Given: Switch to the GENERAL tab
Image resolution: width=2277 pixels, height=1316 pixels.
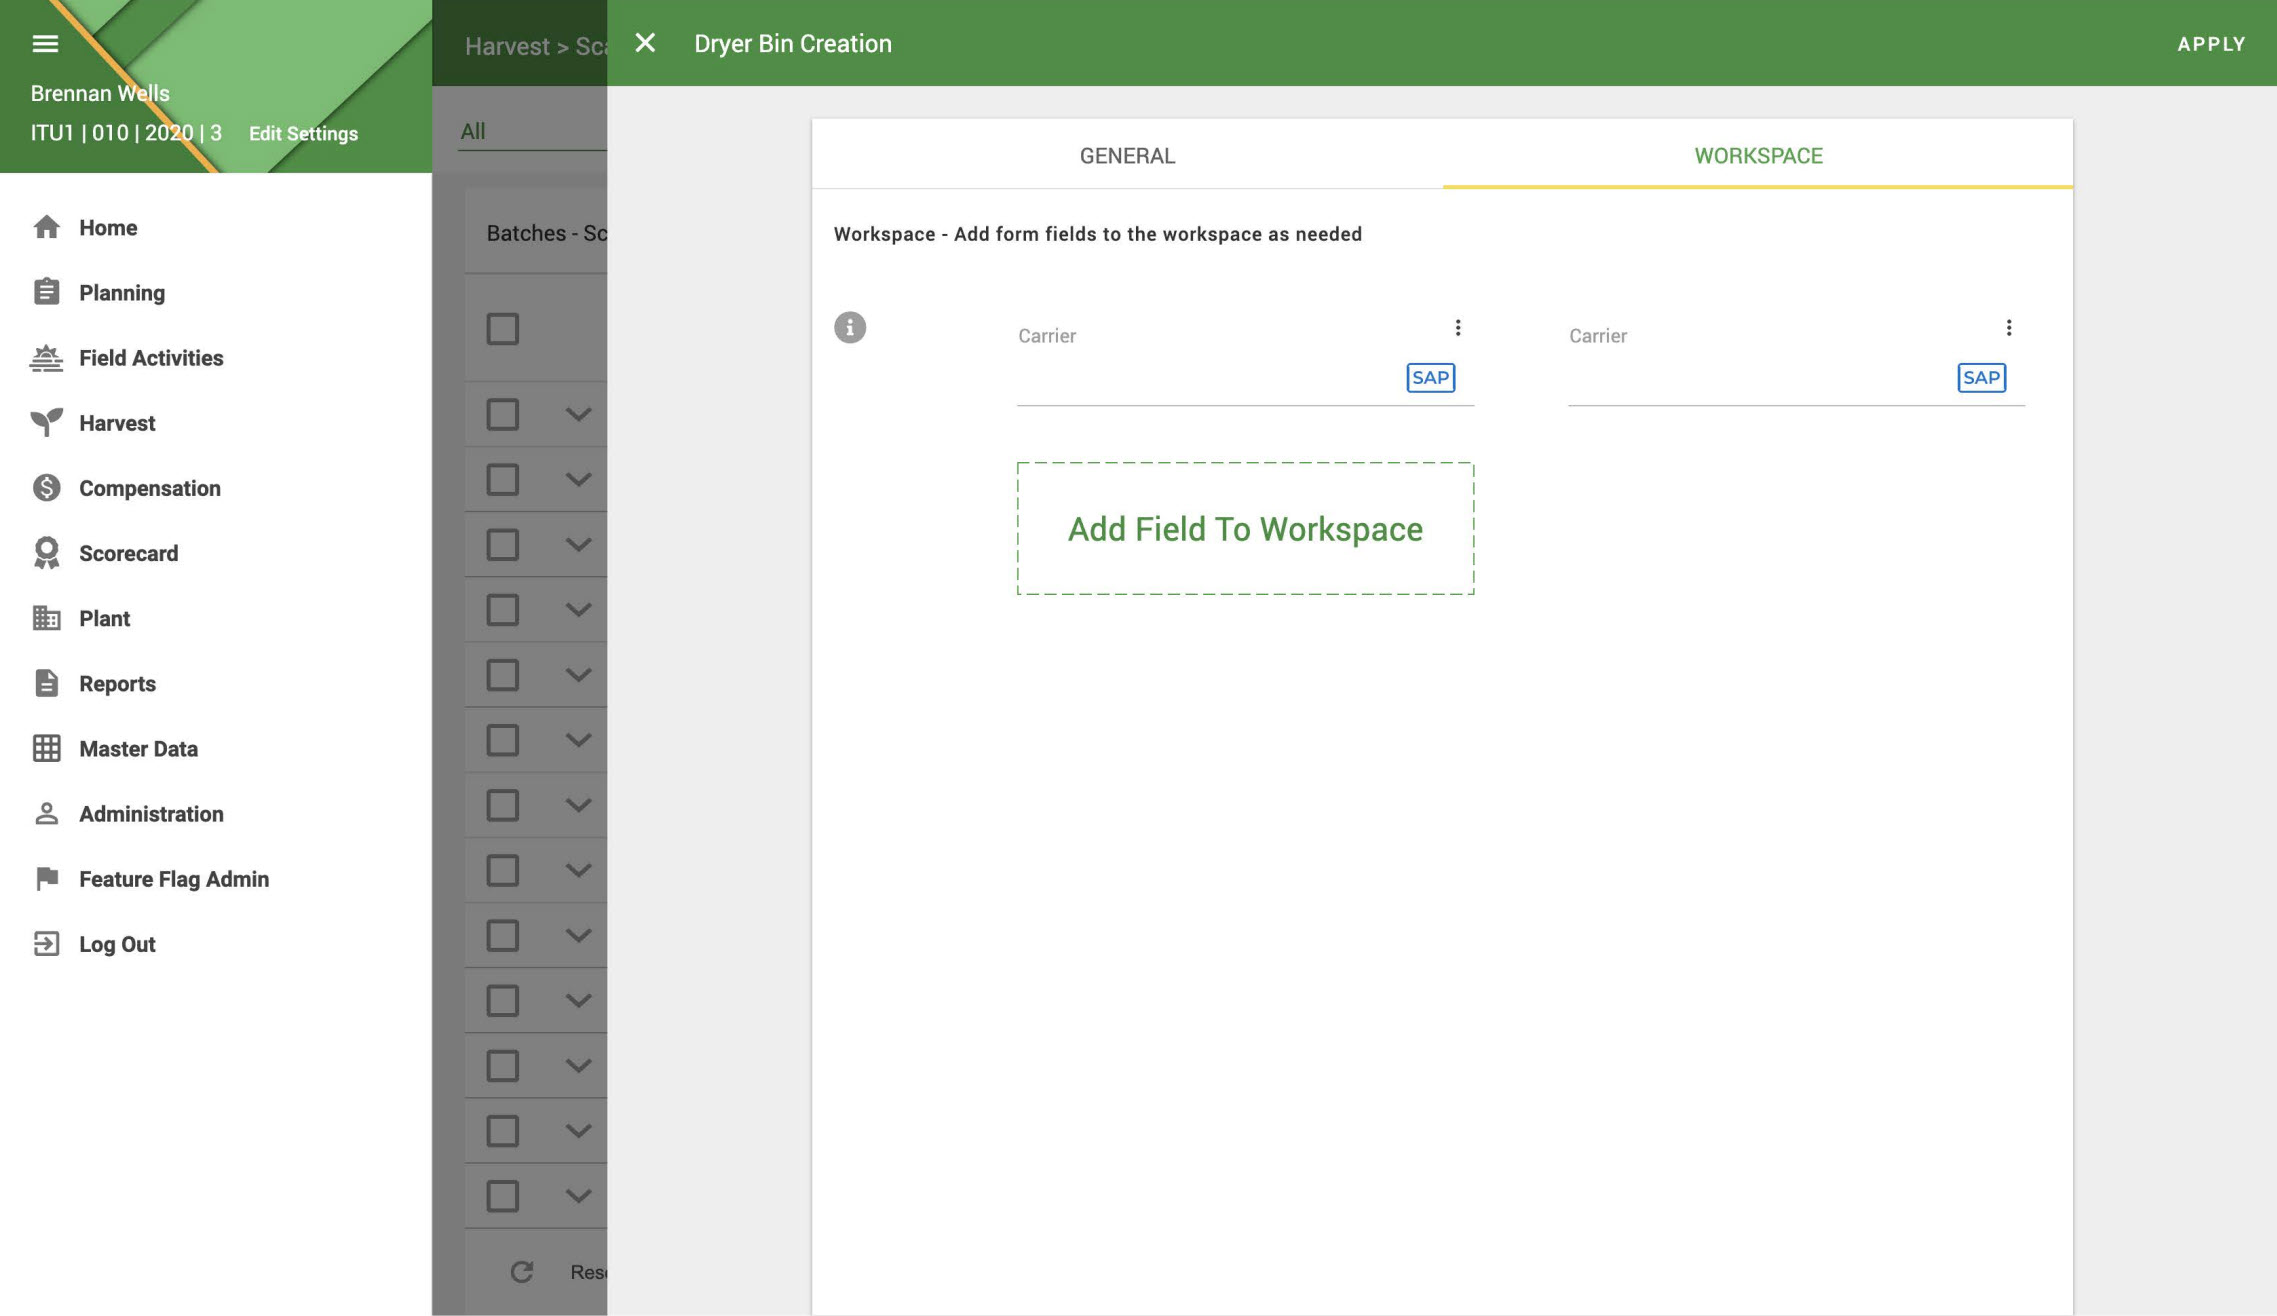Looking at the screenshot, I should click(1127, 155).
